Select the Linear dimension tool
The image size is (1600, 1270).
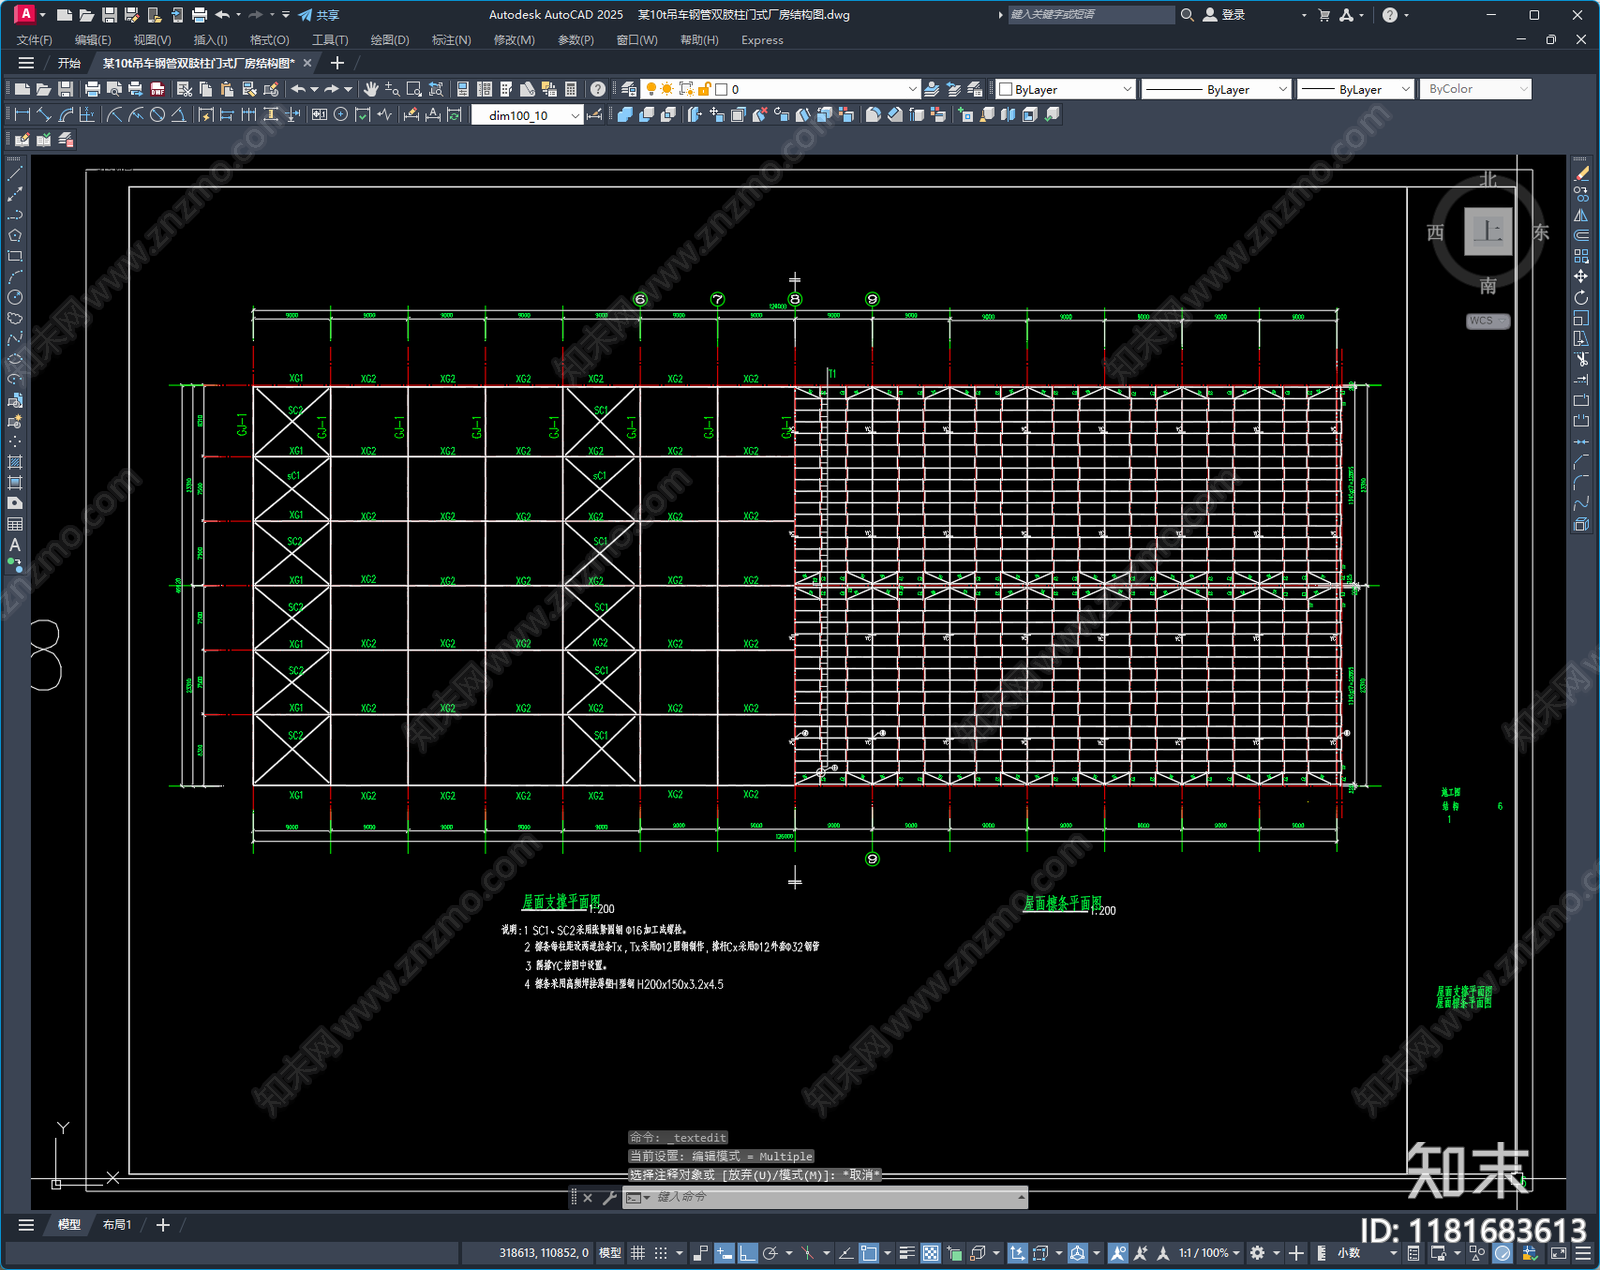coord(22,115)
